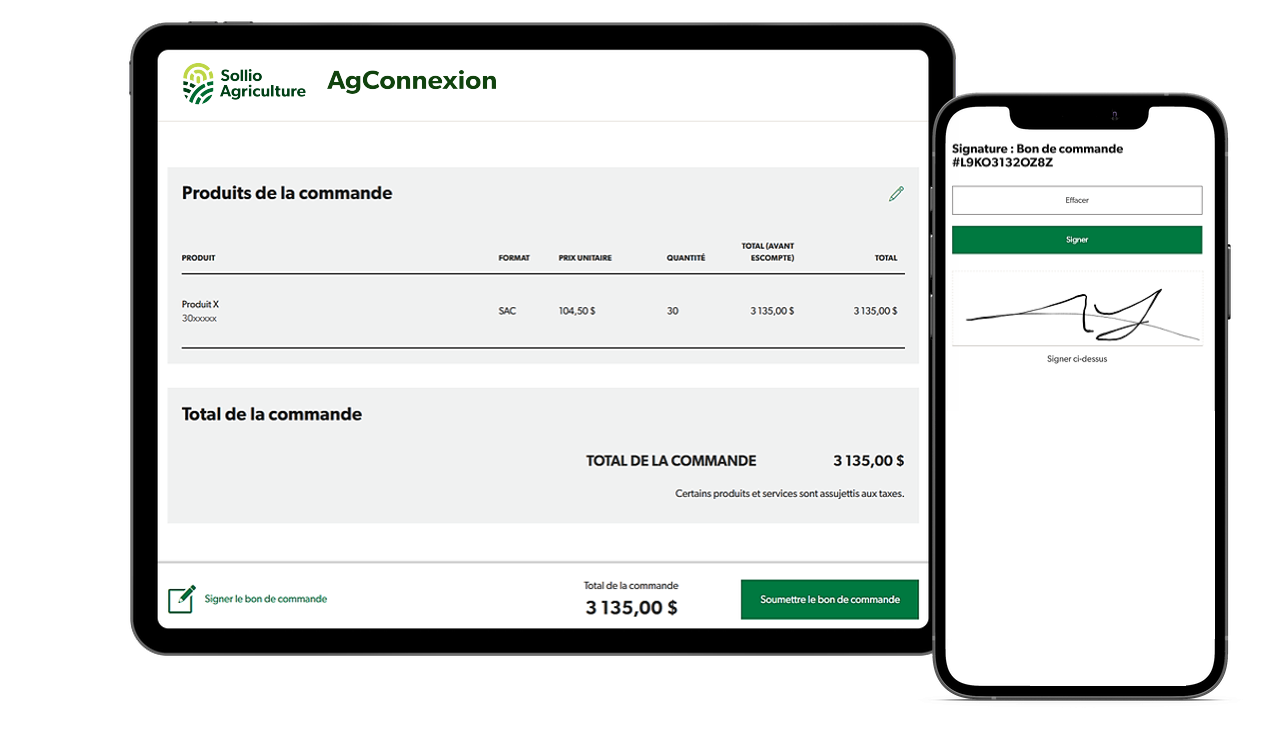Click the quantity value '30' in the row
Image resolution: width=1280 pixels, height=740 pixels.
click(x=672, y=311)
